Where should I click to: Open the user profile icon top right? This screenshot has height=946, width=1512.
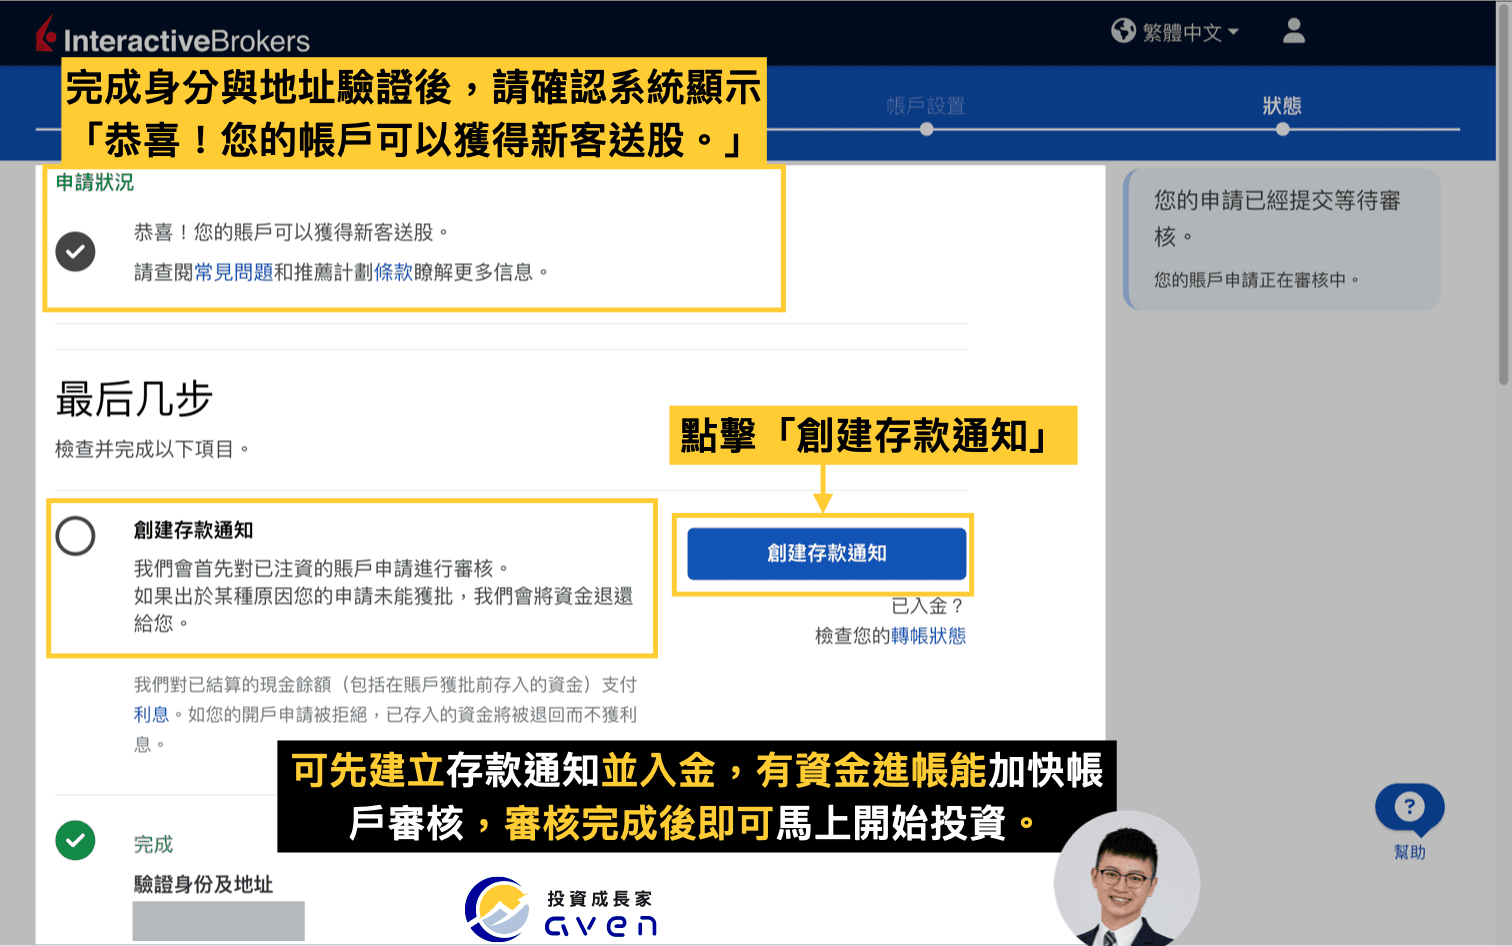[x=1293, y=31]
